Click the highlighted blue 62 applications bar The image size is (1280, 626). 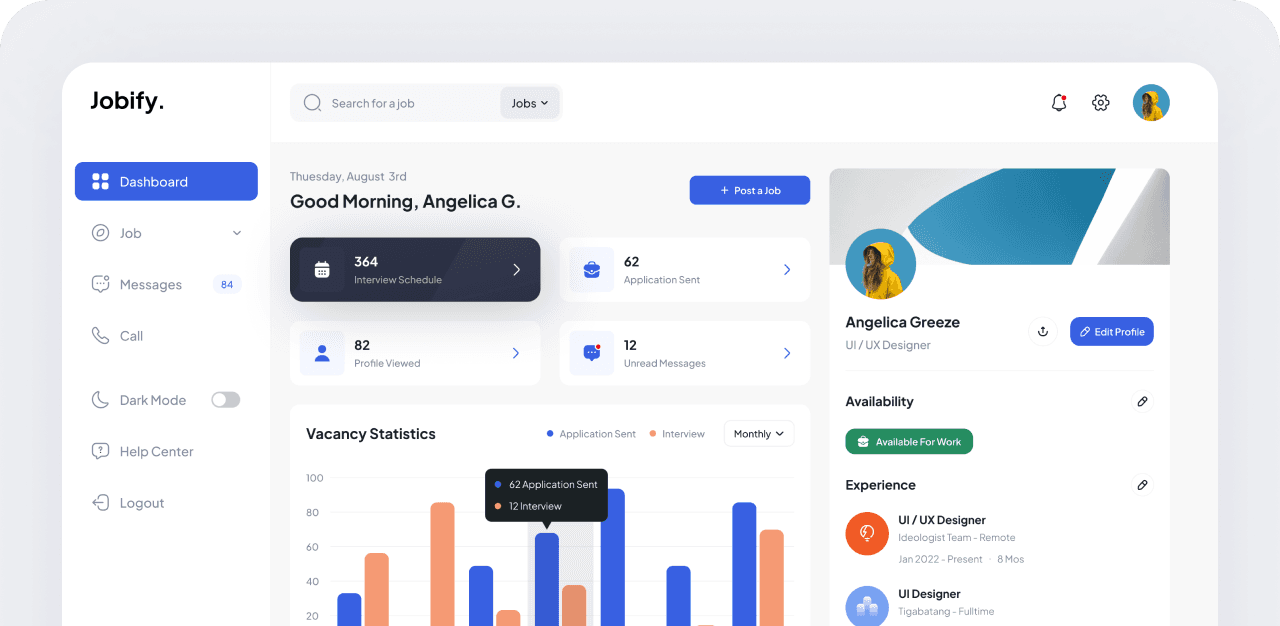tap(547, 580)
